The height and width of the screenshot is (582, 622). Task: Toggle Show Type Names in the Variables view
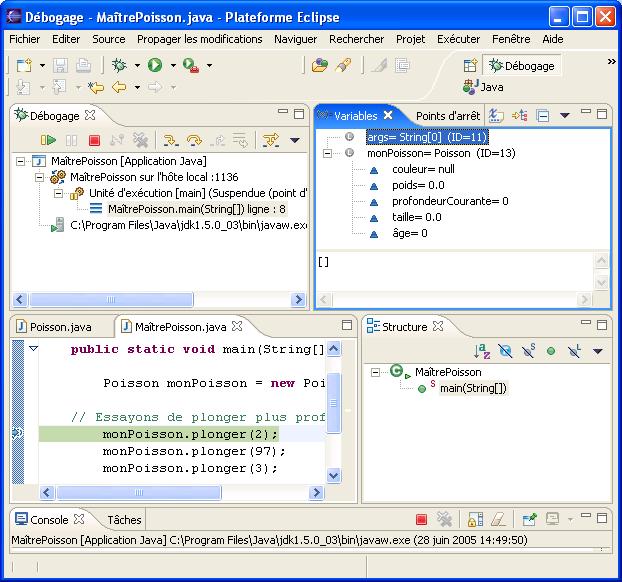[x=497, y=116]
